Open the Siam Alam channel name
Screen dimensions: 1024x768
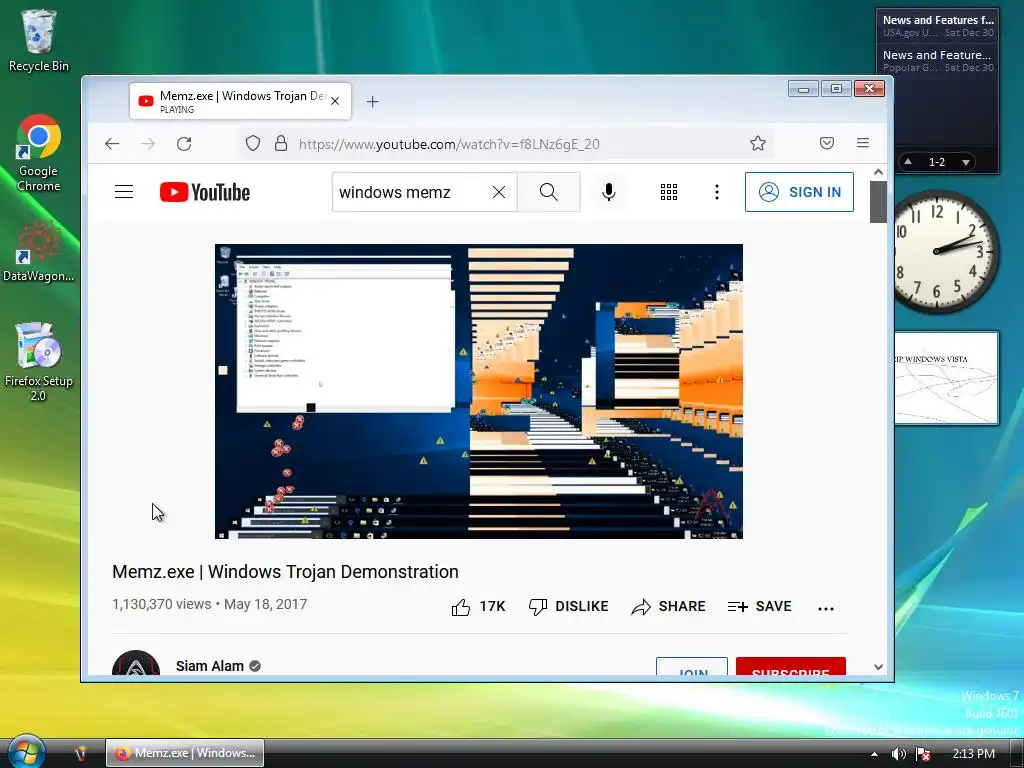click(x=210, y=666)
